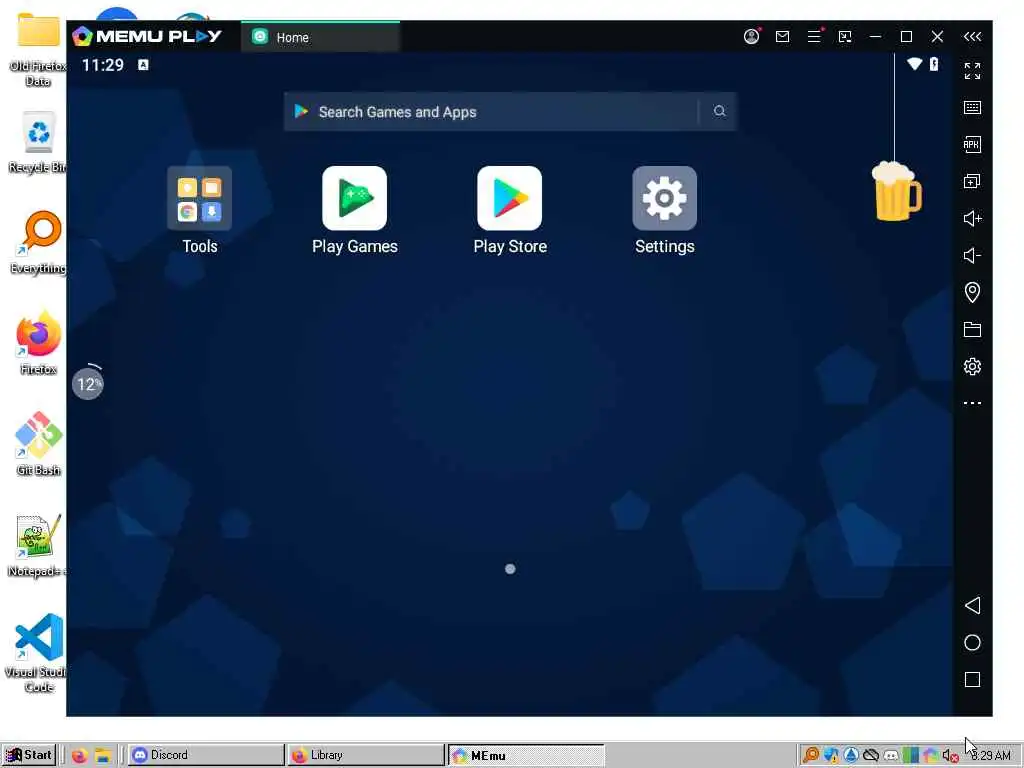Show more sidebar tools with ellipsis
This screenshot has height=768, width=1024.
972,403
